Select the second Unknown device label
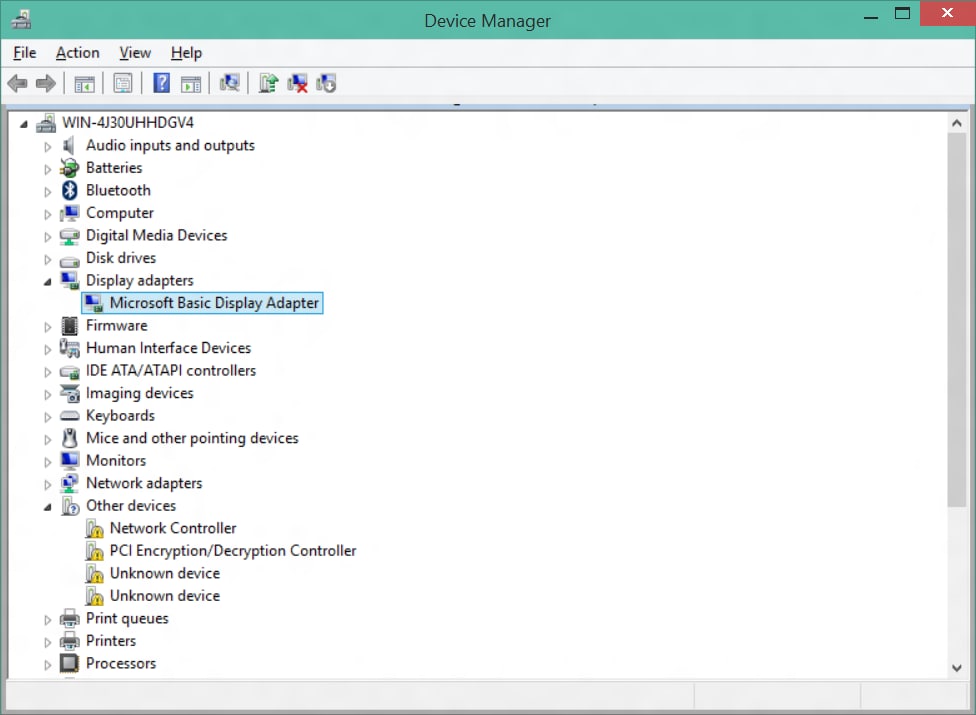 [165, 596]
